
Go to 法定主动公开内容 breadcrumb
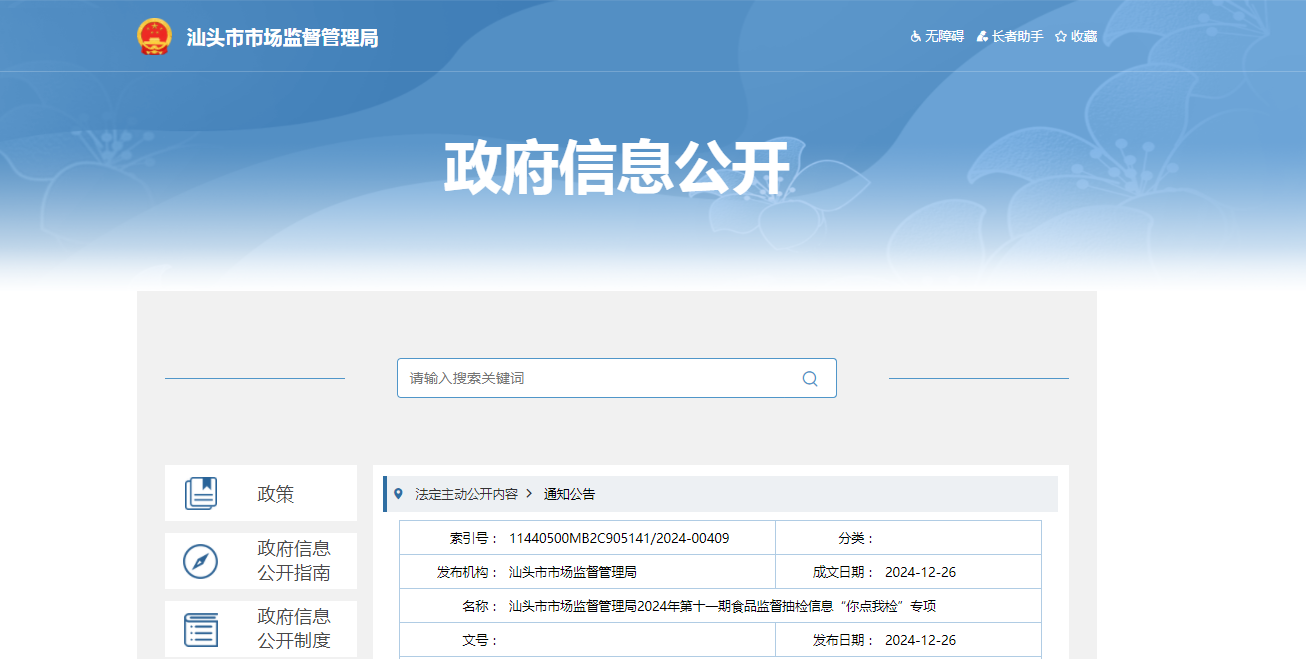(467, 494)
